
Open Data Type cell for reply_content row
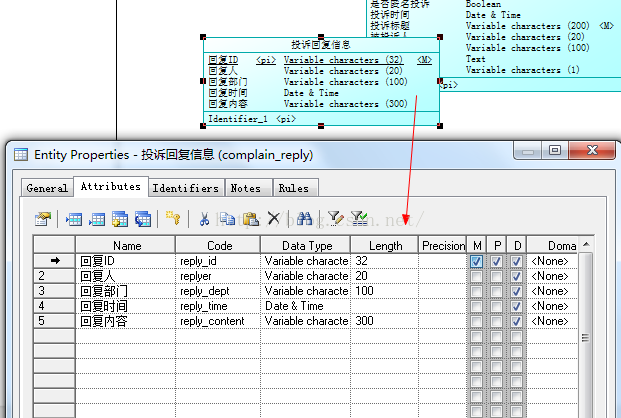coord(306,321)
